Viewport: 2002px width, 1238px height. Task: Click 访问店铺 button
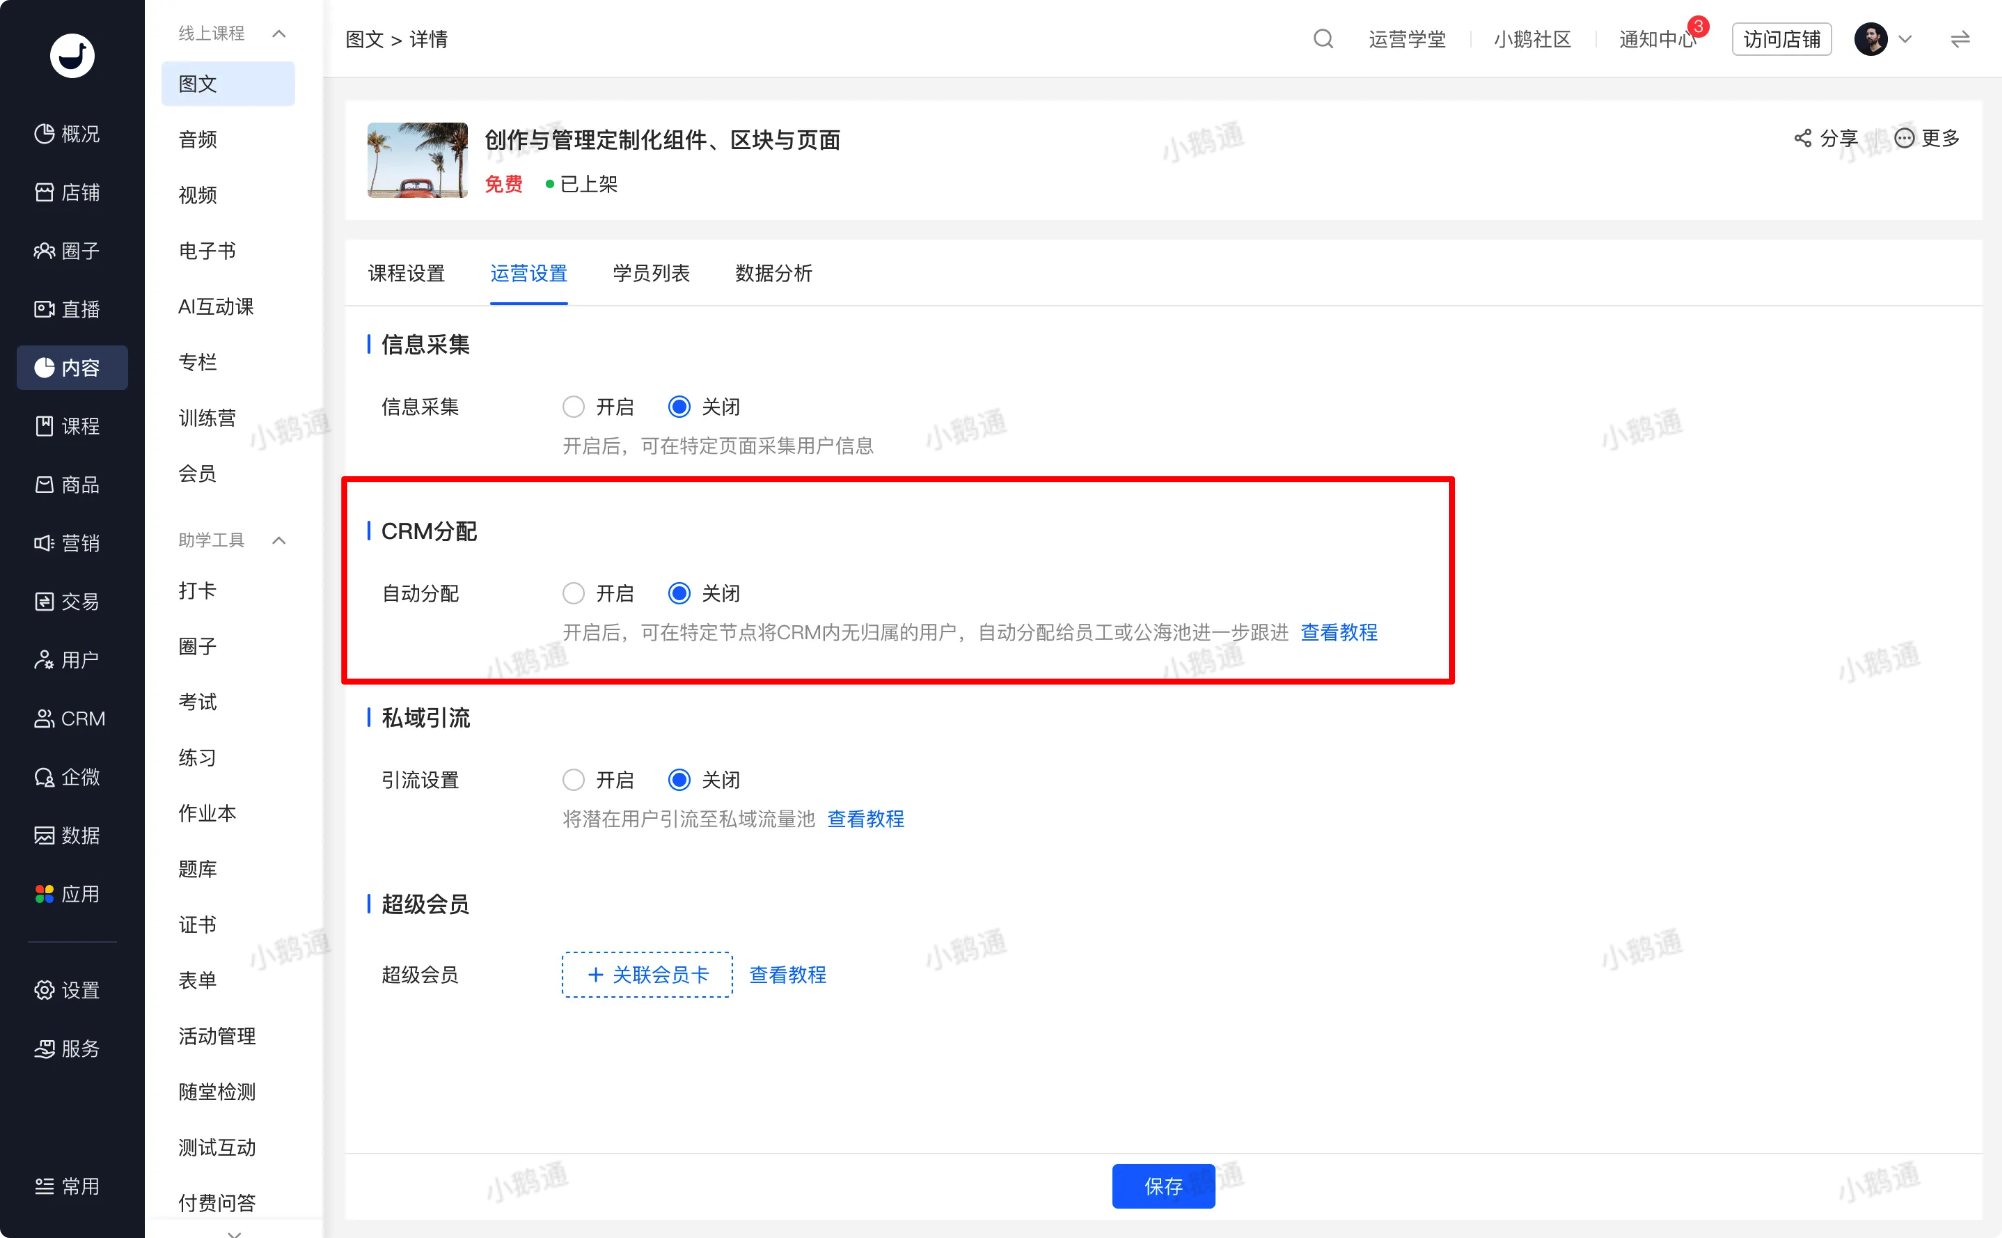click(x=1781, y=39)
